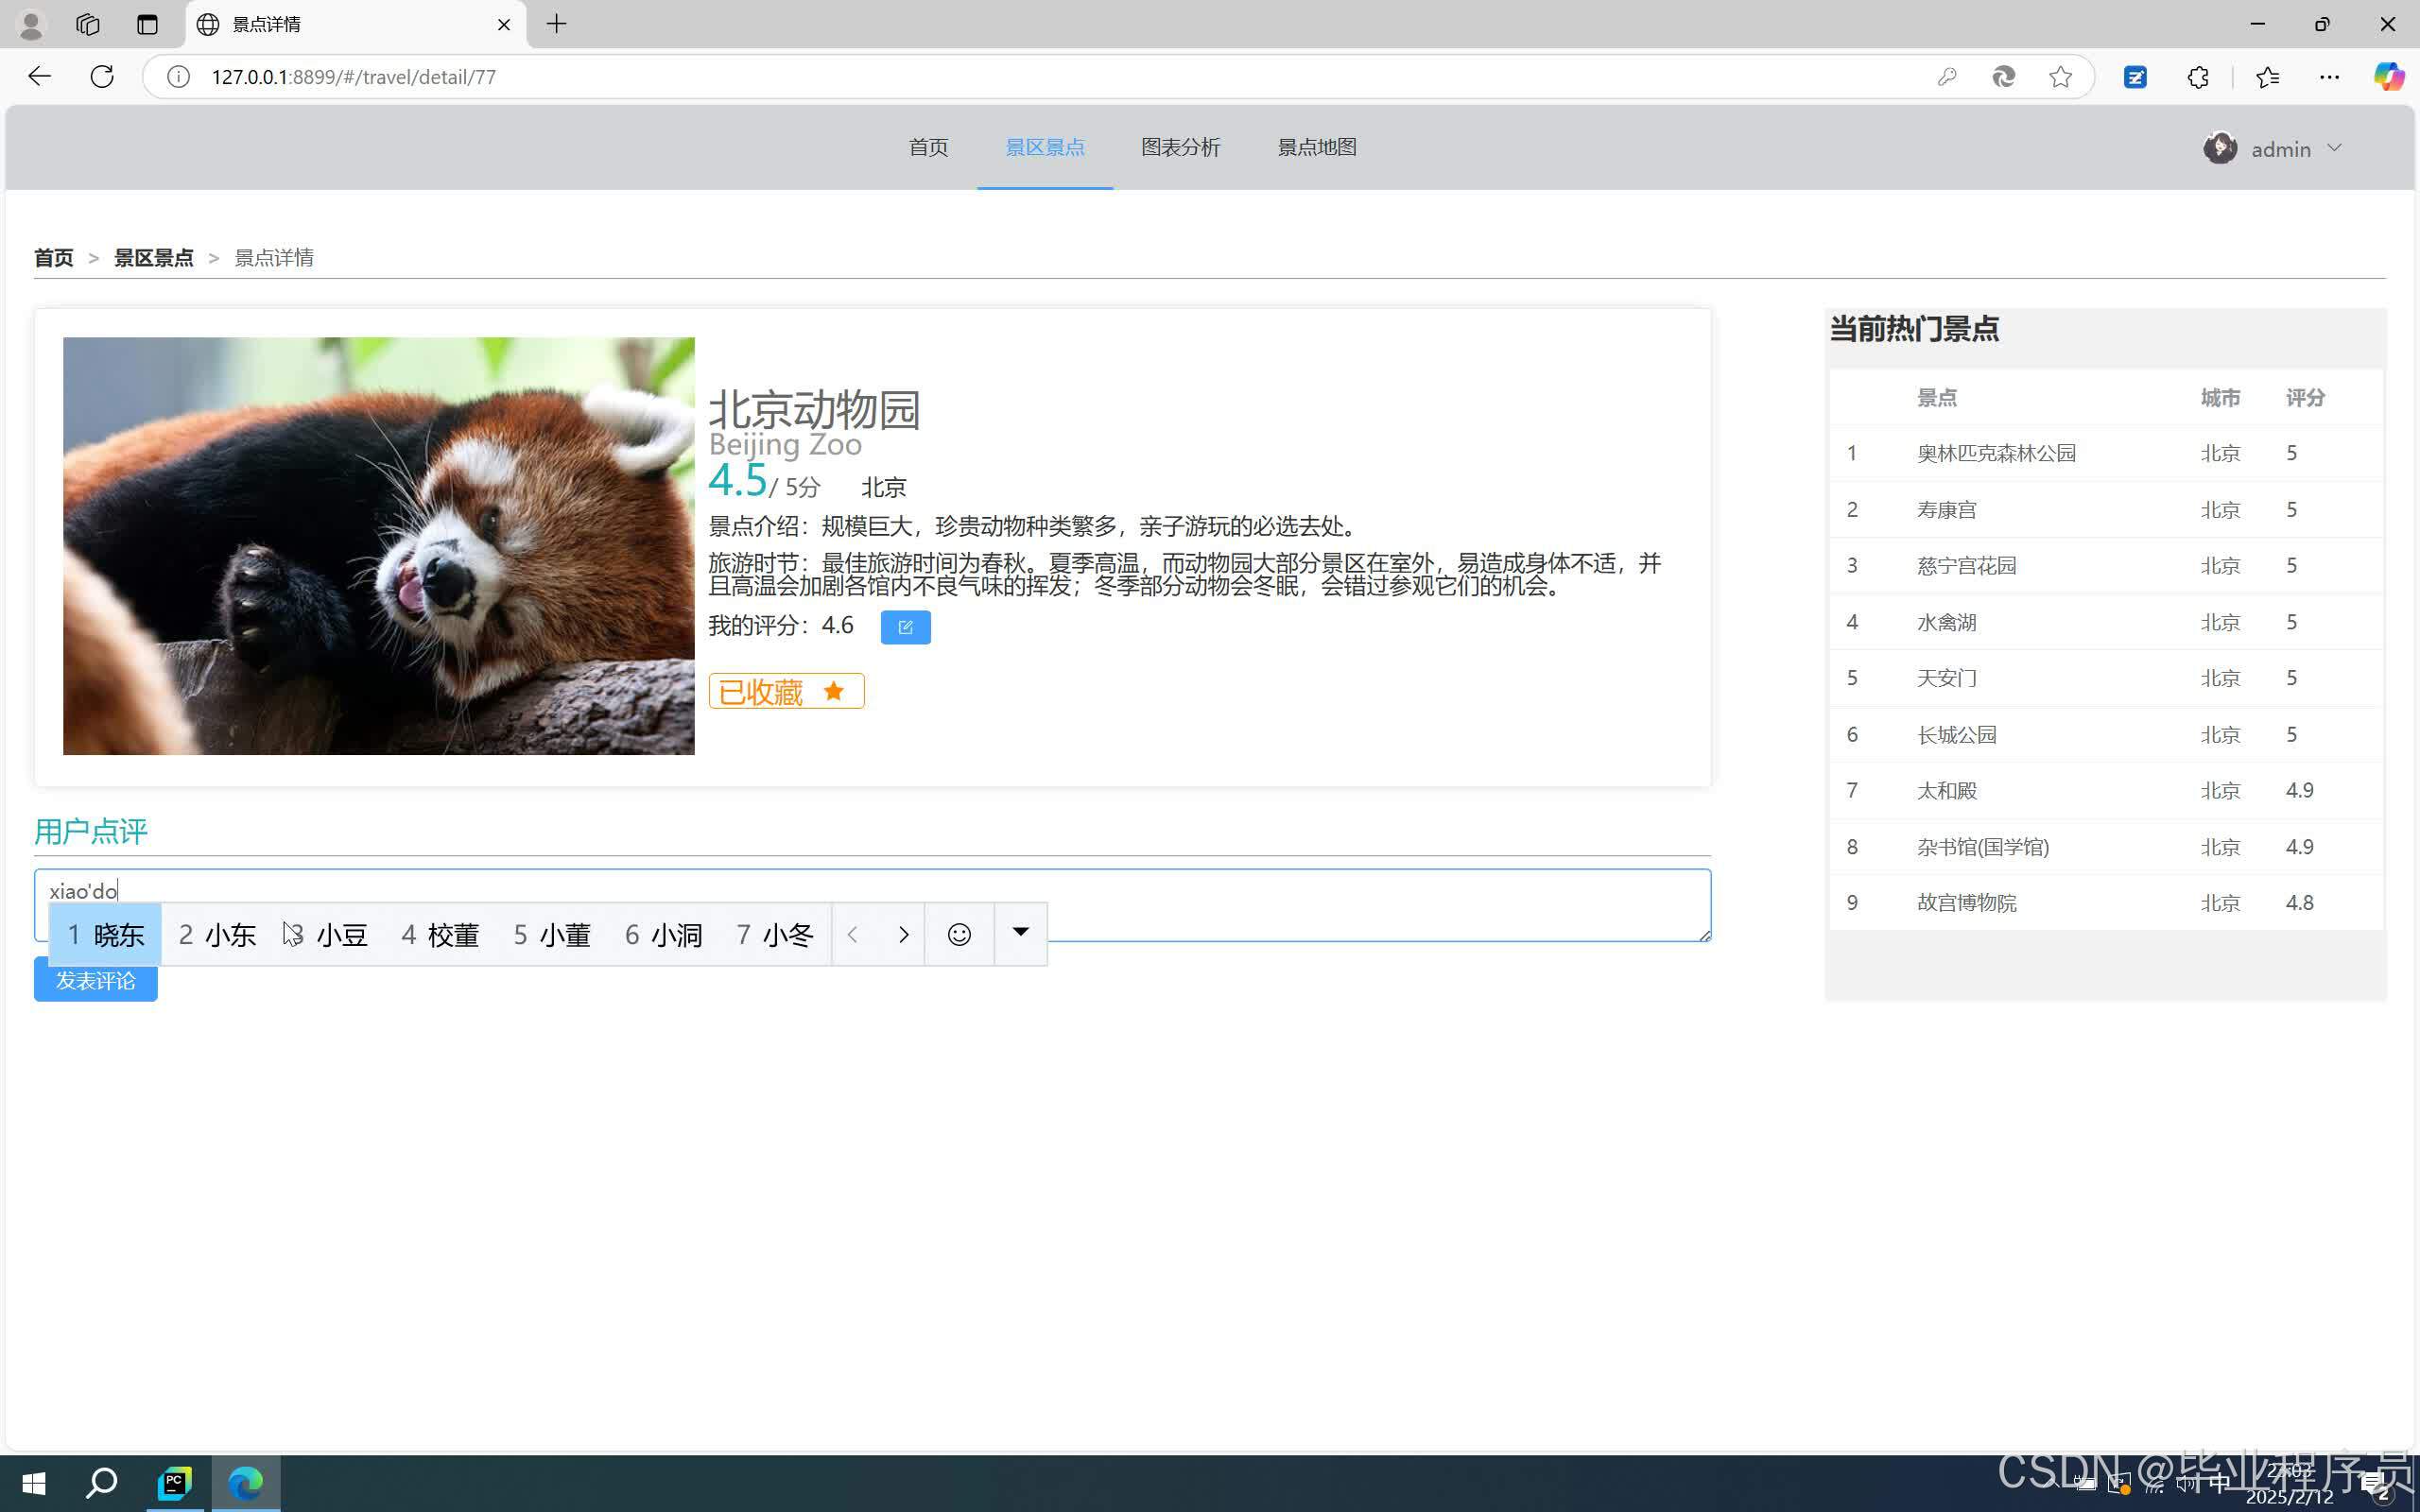Viewport: 2420px width, 1512px height.
Task: Click 奥林匹克森林公园 in hot spots table
Action: (1996, 453)
